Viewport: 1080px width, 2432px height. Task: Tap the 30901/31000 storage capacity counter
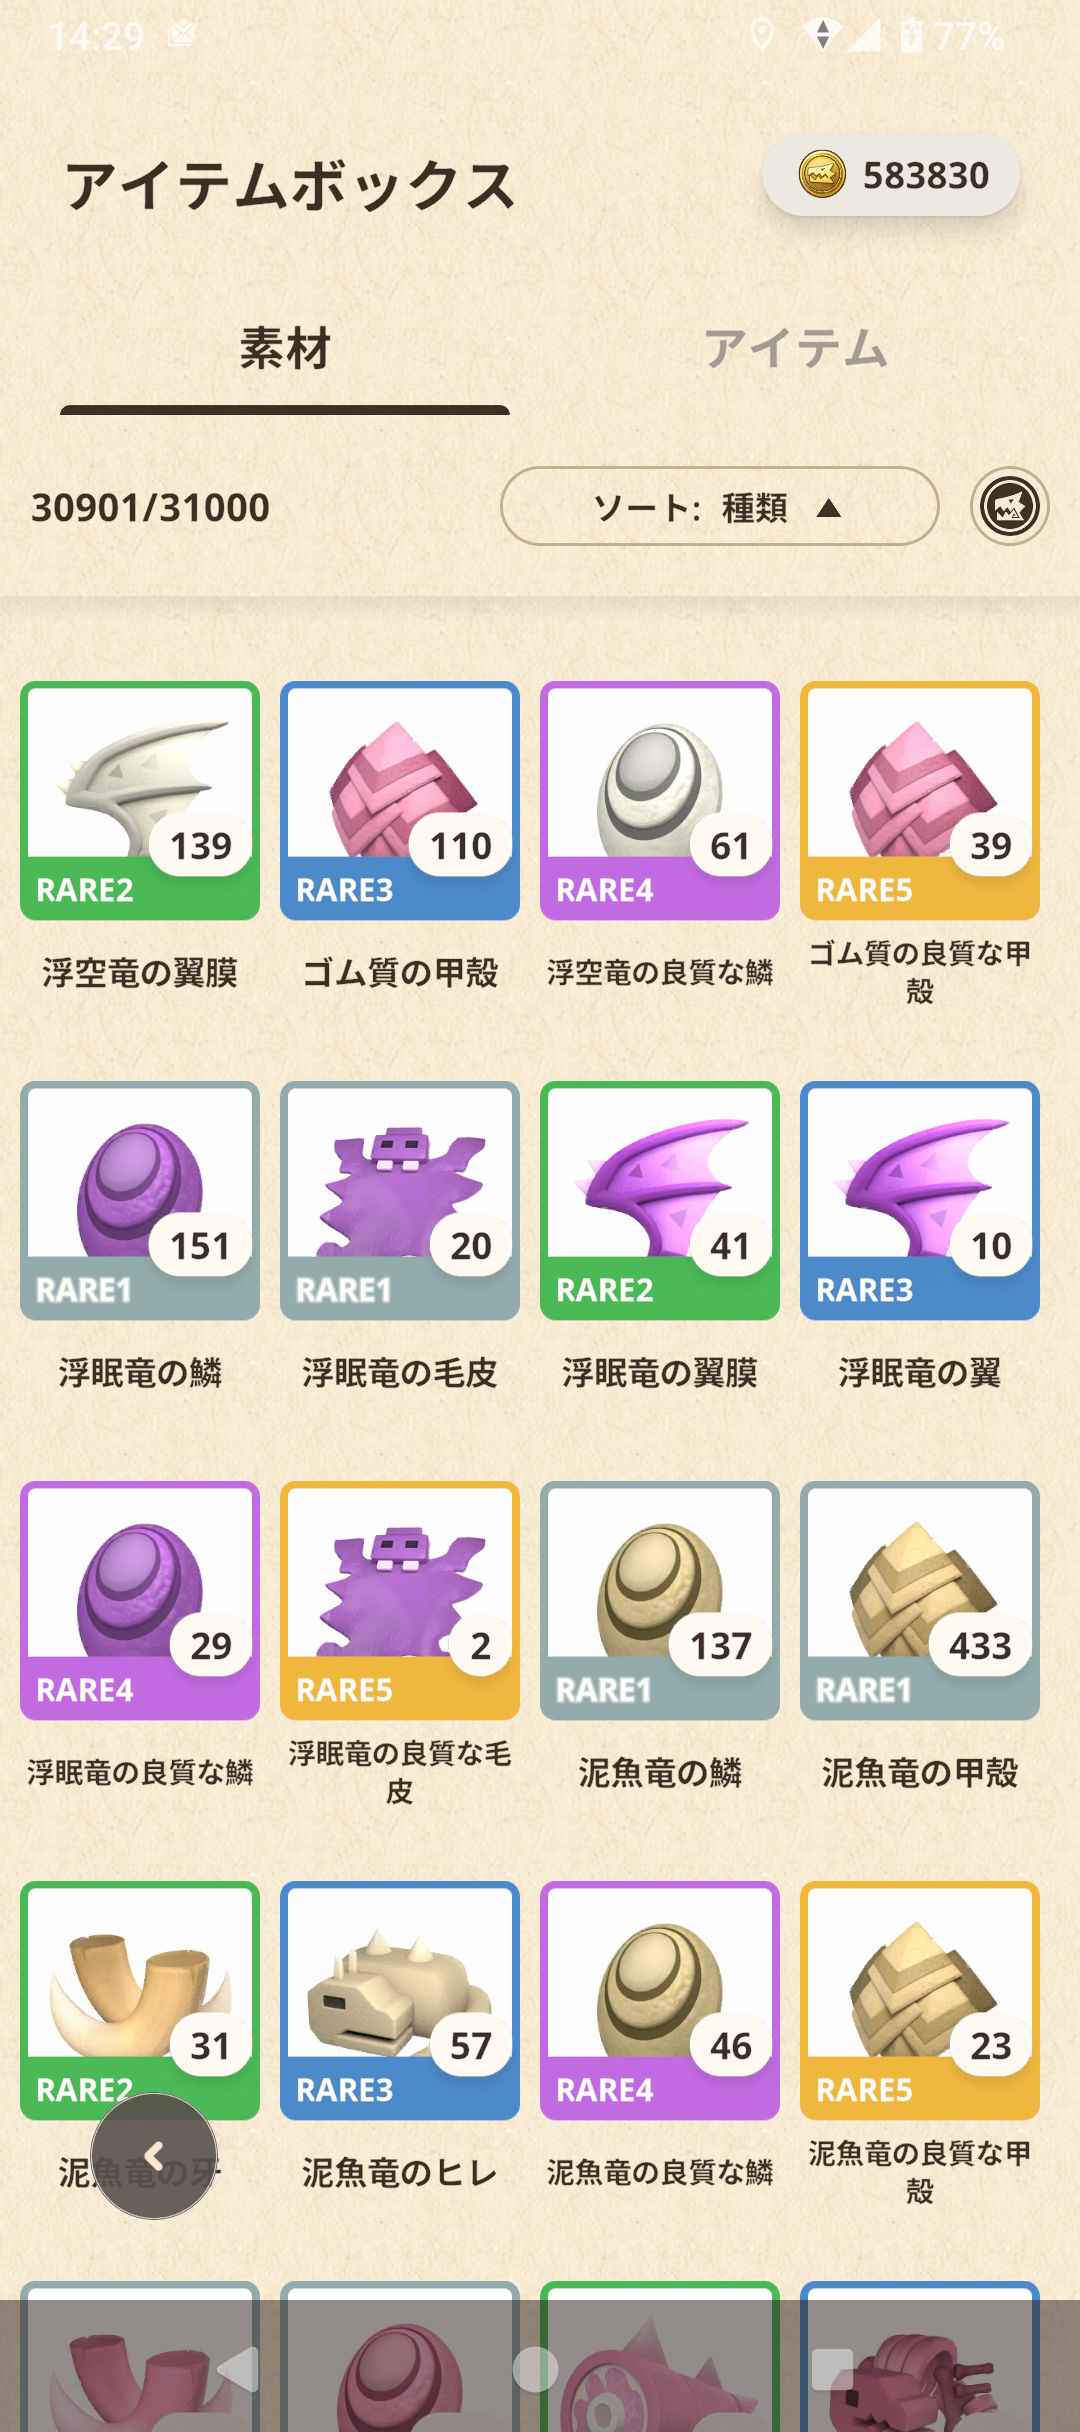pos(151,508)
